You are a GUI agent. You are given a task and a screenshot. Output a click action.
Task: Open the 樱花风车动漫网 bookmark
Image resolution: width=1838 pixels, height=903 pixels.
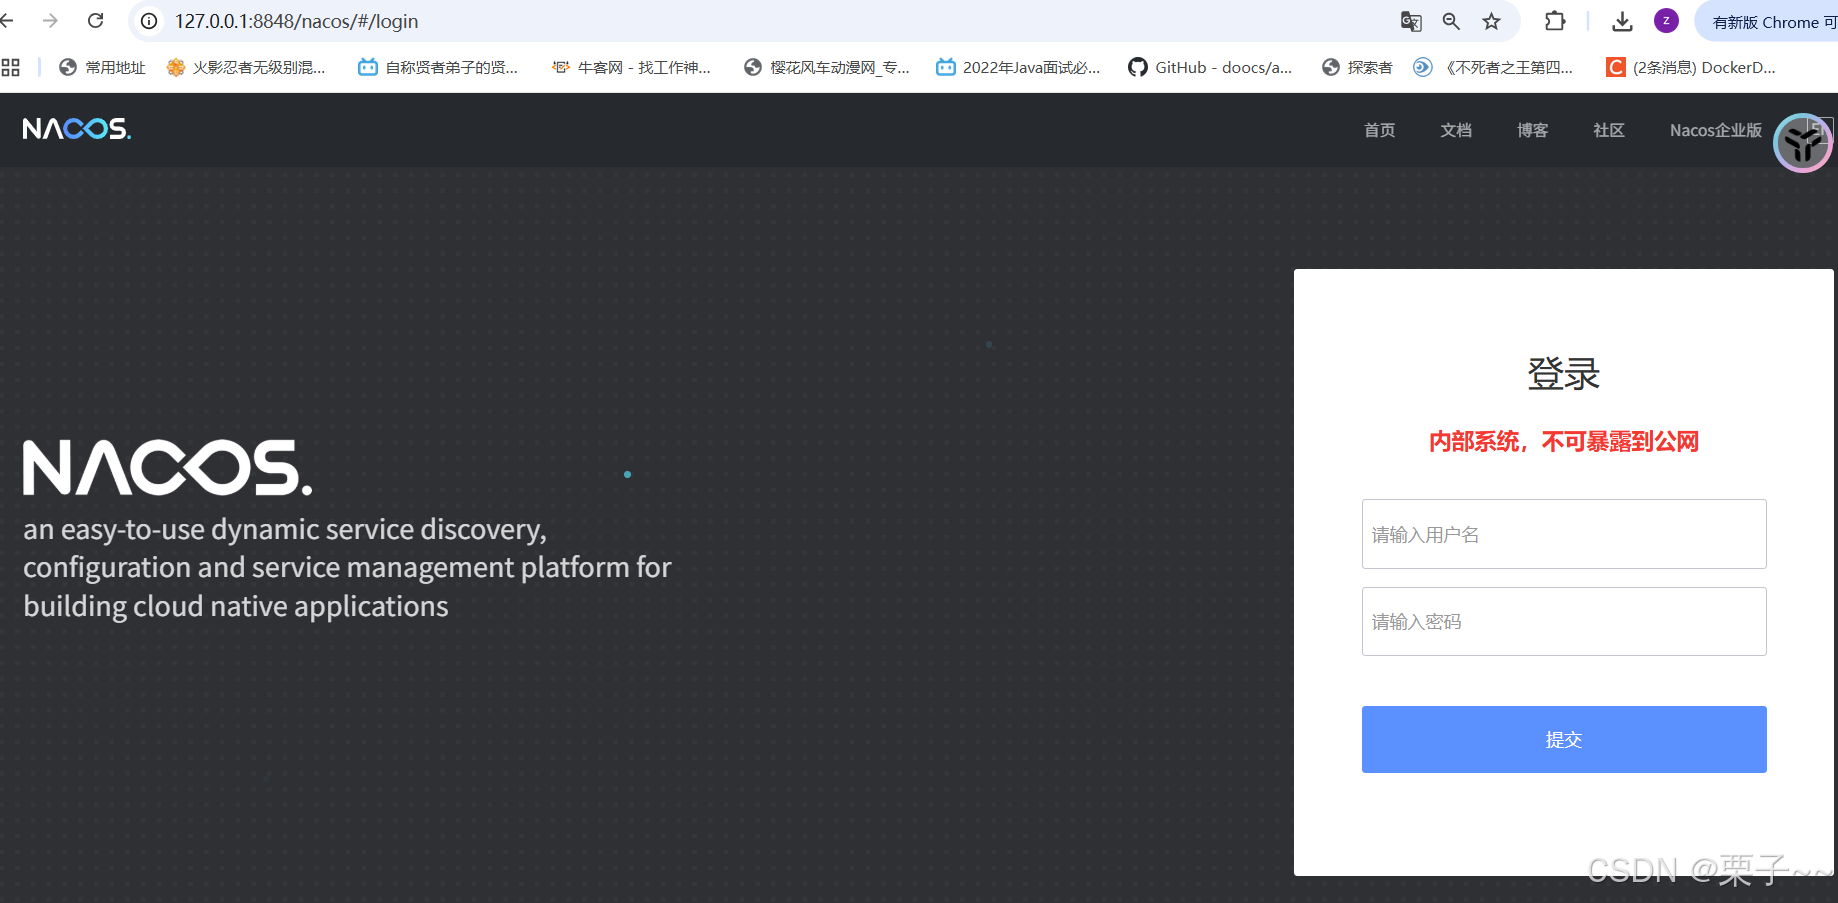(827, 67)
